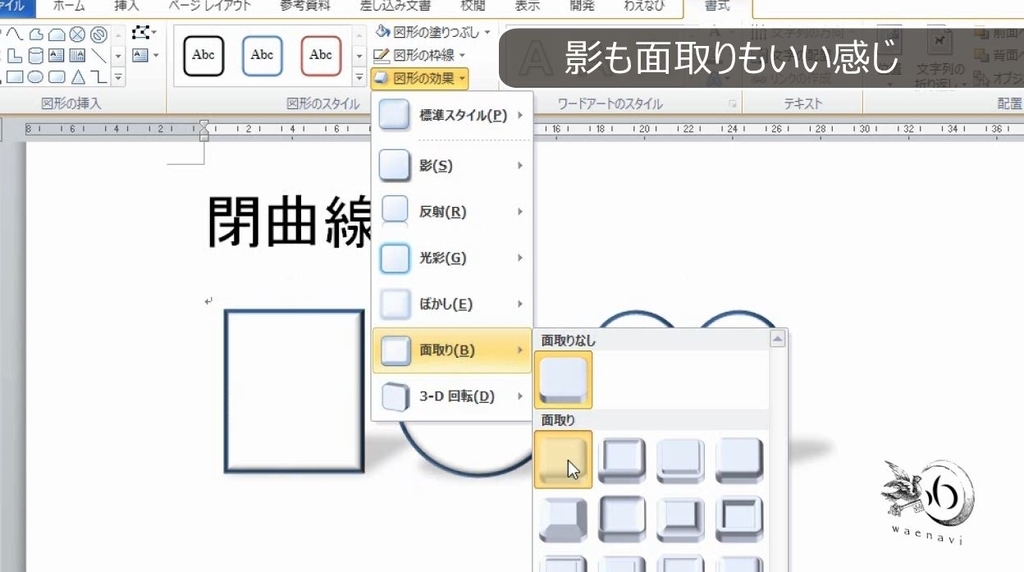
Task: Move the shapes gallery down one row
Action: click(118, 56)
